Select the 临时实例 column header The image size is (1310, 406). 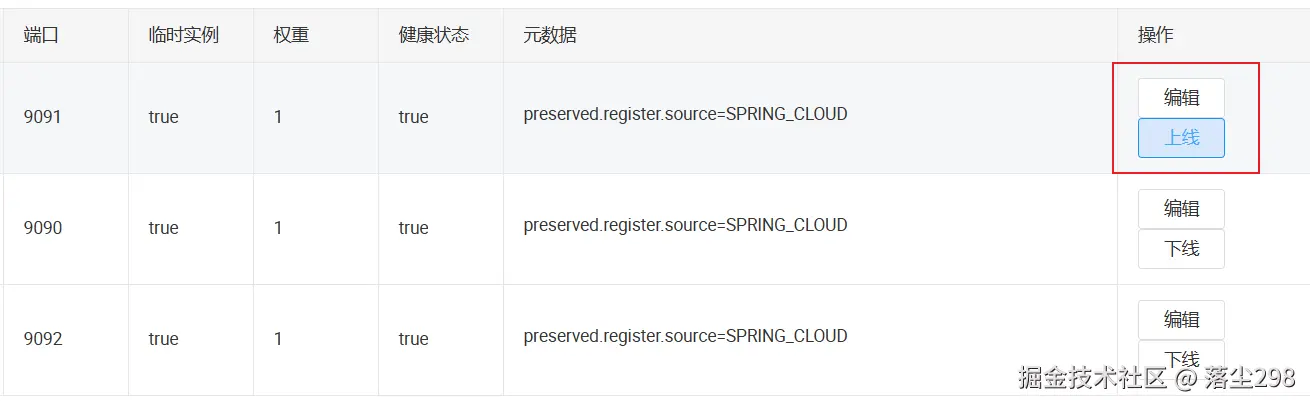184,35
